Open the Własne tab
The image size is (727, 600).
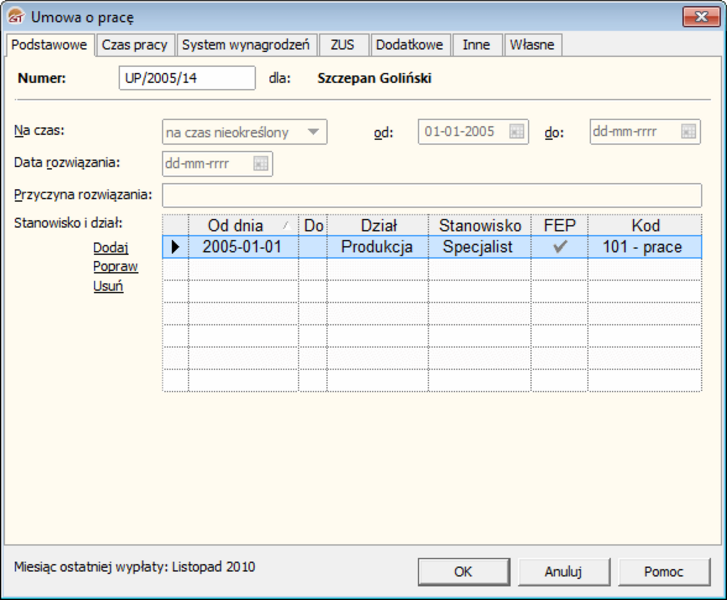coord(531,45)
